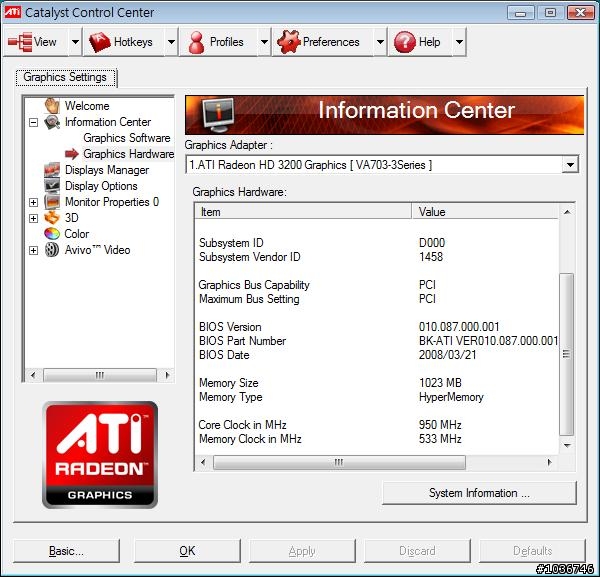Click the HyperMemory value
The height and width of the screenshot is (577, 600).
pos(451,397)
